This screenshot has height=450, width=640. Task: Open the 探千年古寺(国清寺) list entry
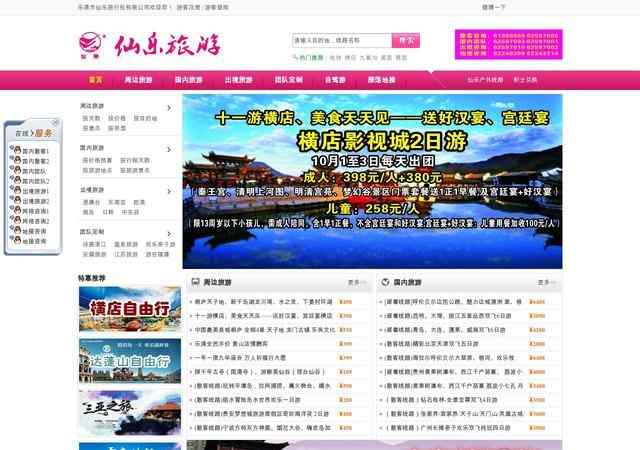pos(260,372)
